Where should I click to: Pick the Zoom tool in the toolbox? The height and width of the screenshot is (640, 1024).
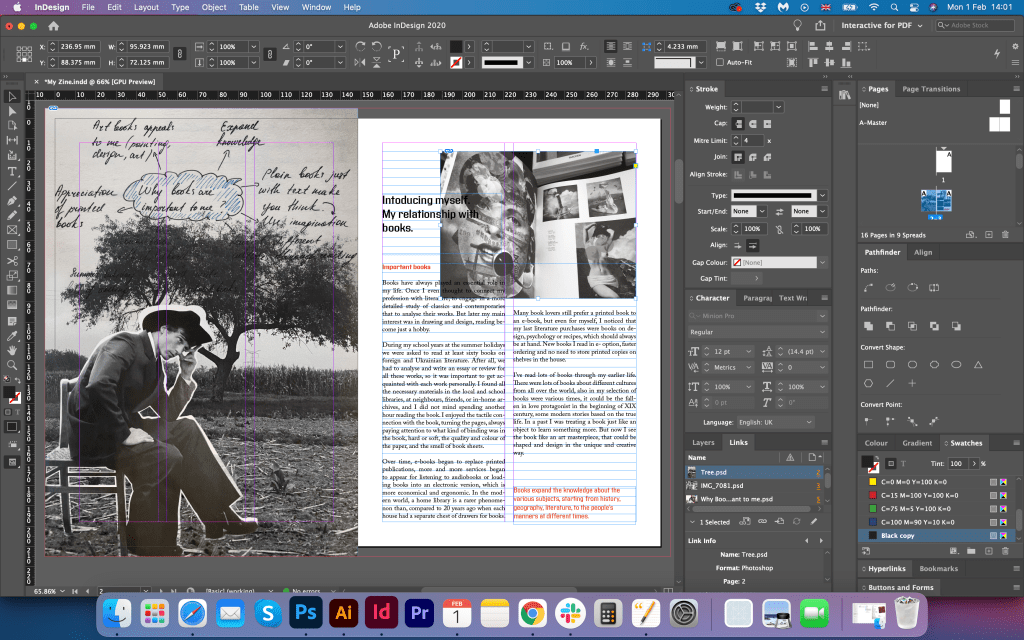(x=12, y=366)
